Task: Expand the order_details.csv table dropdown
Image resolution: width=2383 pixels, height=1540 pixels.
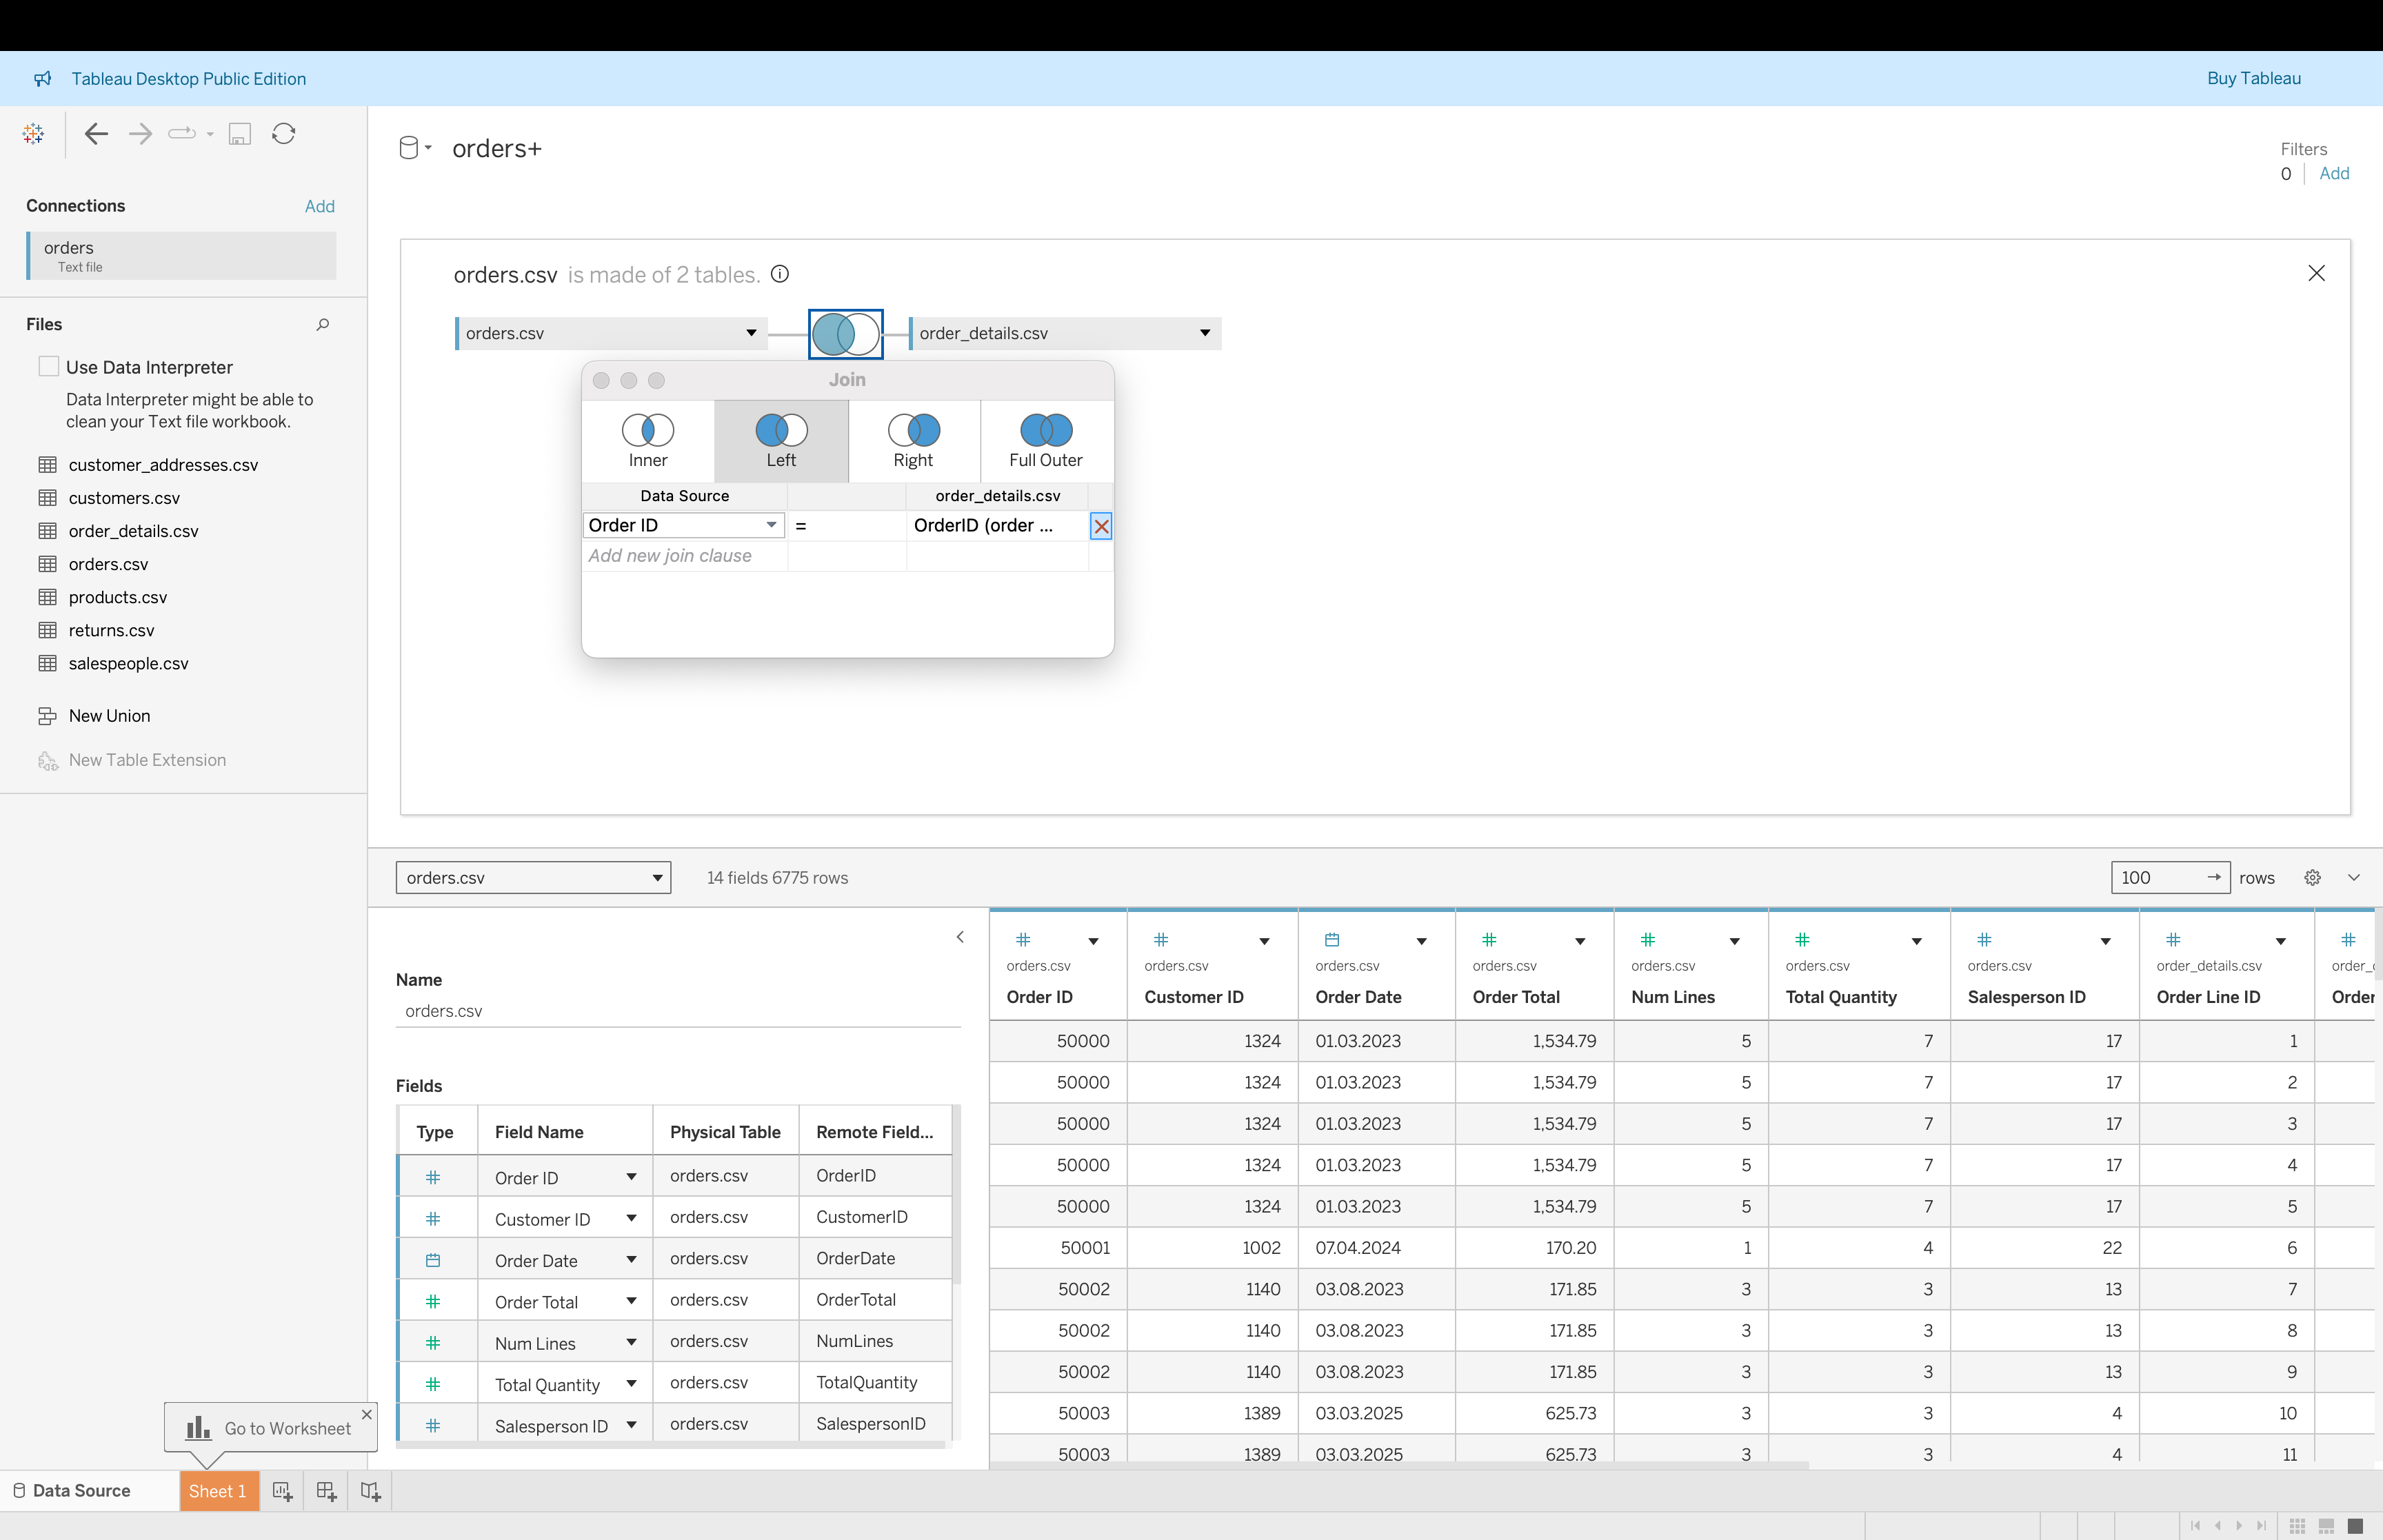Action: (1205, 334)
